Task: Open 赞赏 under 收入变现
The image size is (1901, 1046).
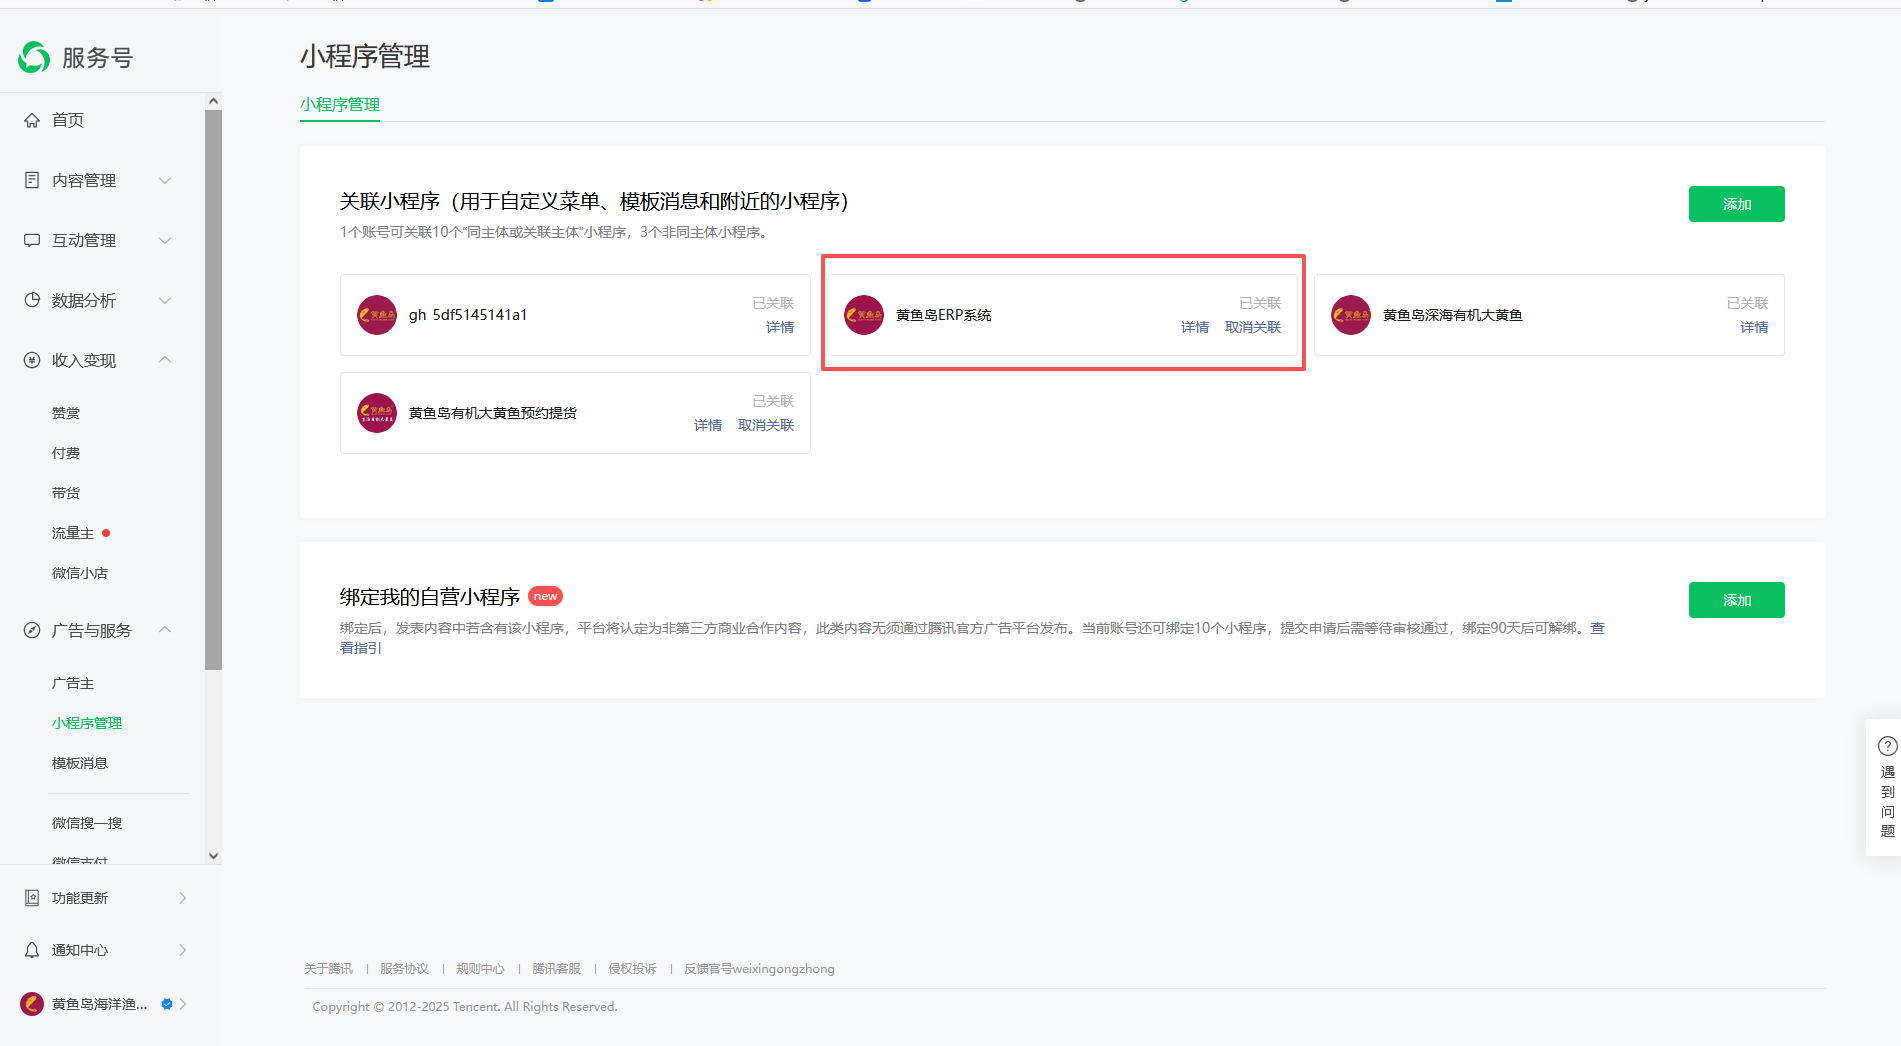Action: click(x=66, y=413)
